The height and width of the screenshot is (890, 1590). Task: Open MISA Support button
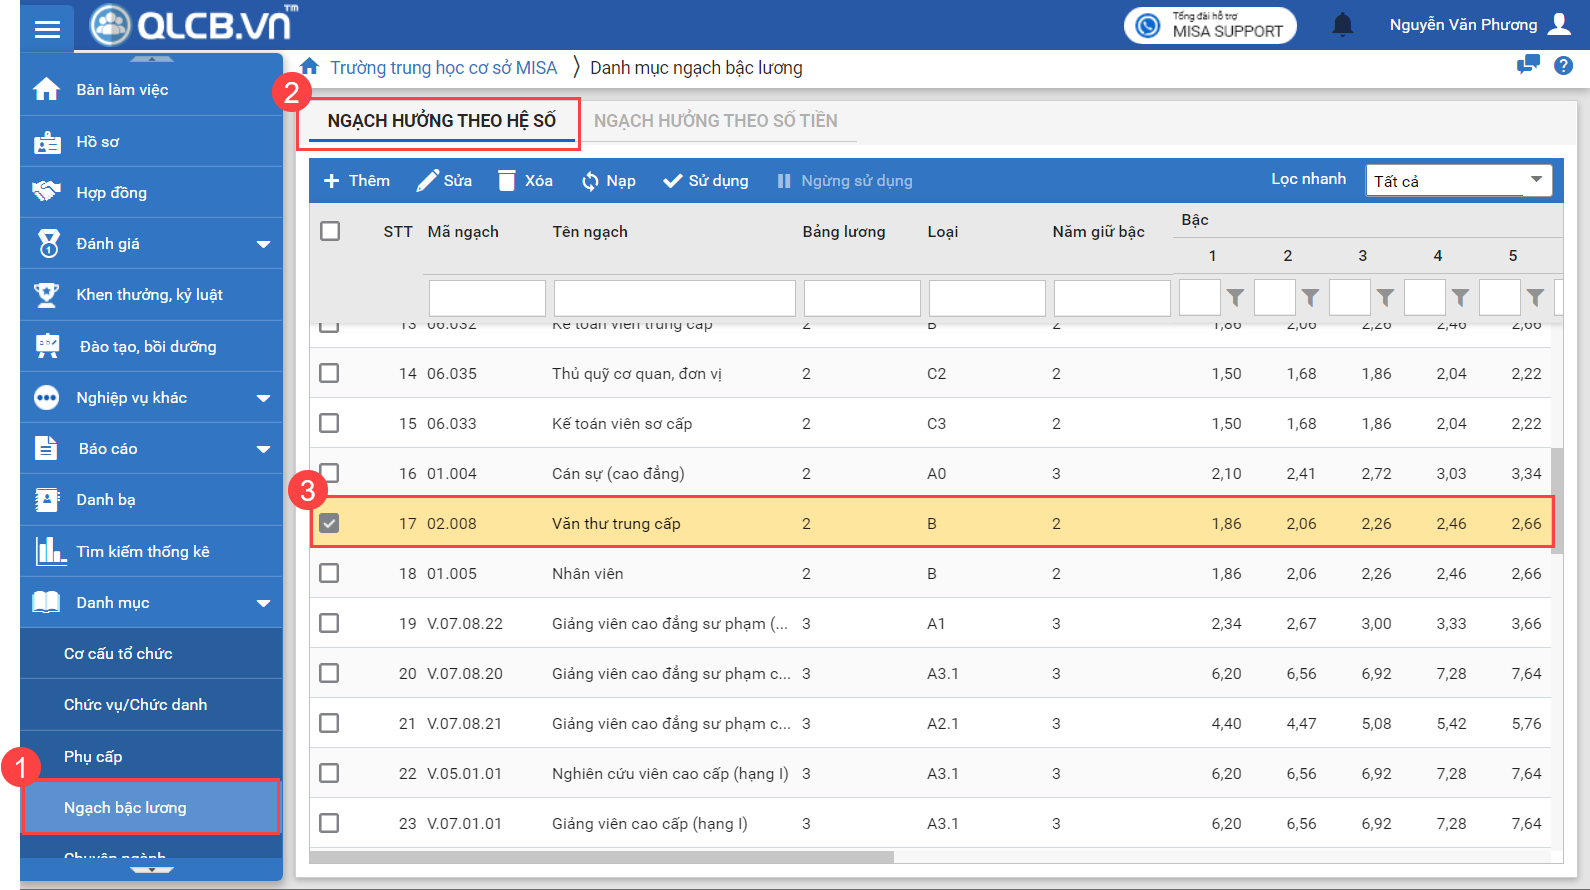pyautogui.click(x=1210, y=26)
